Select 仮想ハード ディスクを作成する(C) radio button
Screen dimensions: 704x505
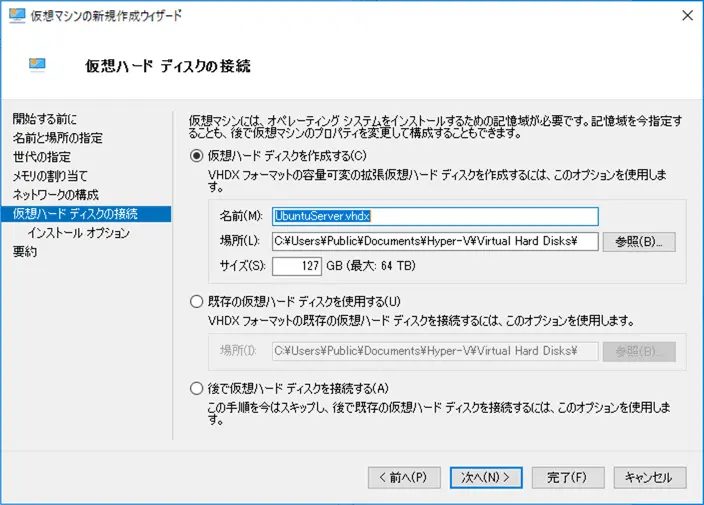point(196,156)
